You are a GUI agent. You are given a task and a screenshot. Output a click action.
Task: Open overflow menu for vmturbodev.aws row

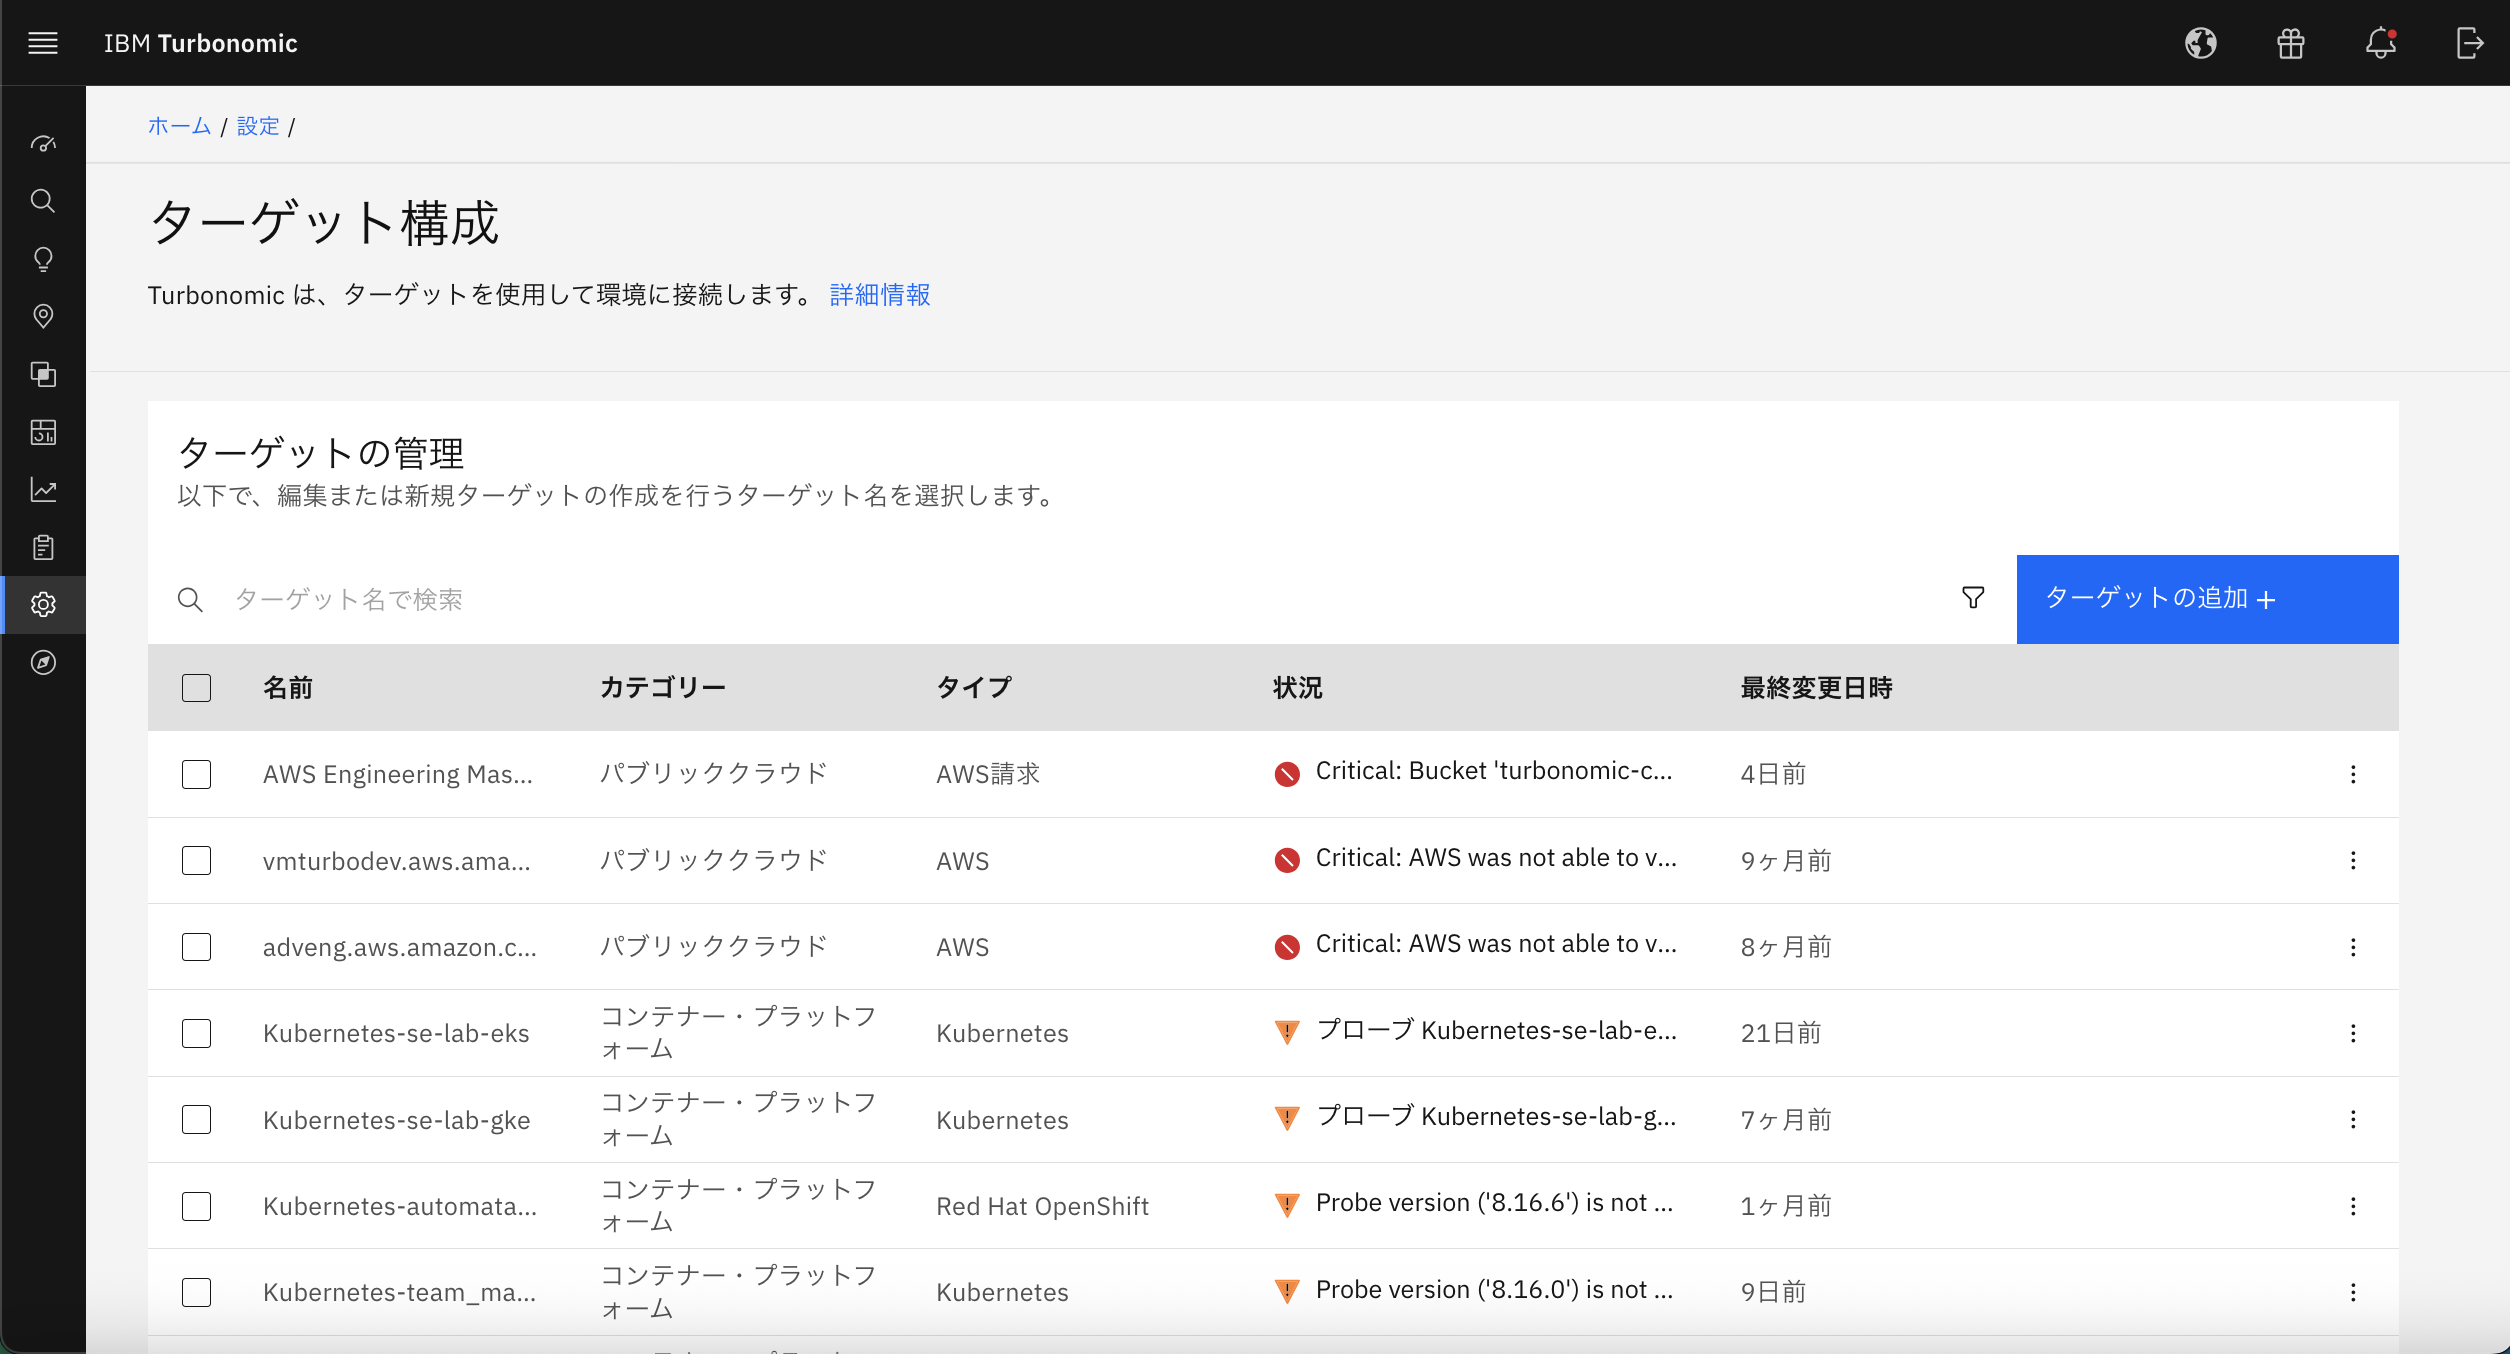(2352, 860)
